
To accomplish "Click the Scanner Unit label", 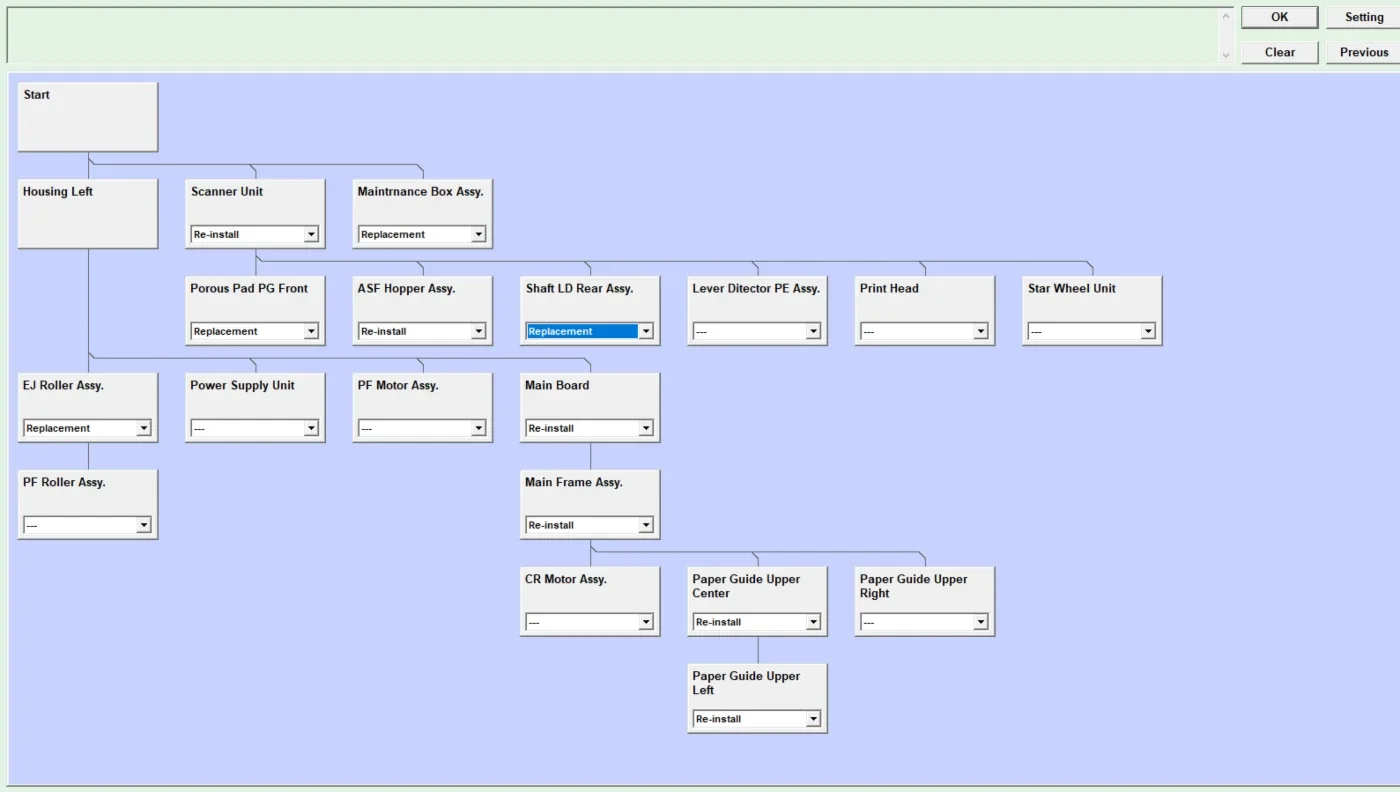I will [x=227, y=191].
